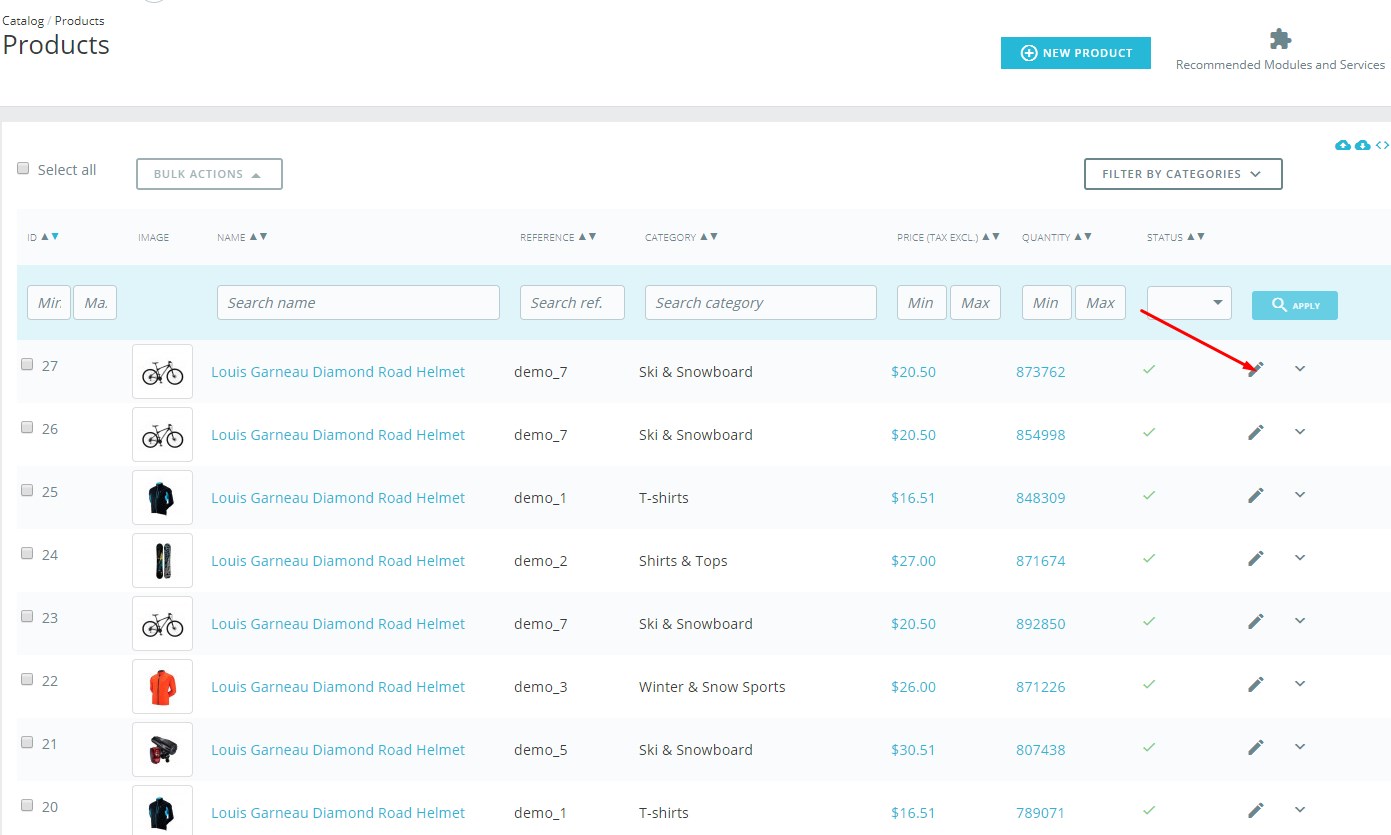This screenshot has height=835, width=1391.
Task: Tick the checkbox for product 27
Action: coord(27,365)
